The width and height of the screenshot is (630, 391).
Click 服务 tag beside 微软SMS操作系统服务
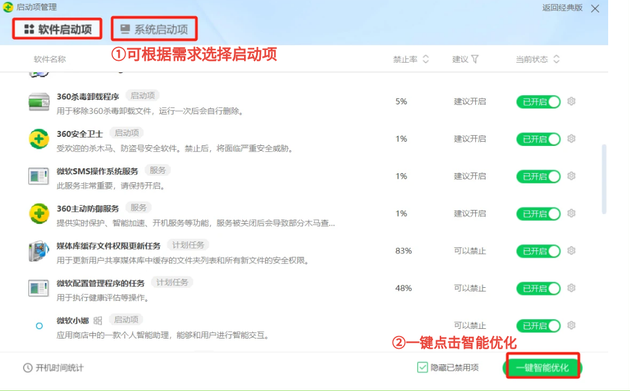point(158,170)
